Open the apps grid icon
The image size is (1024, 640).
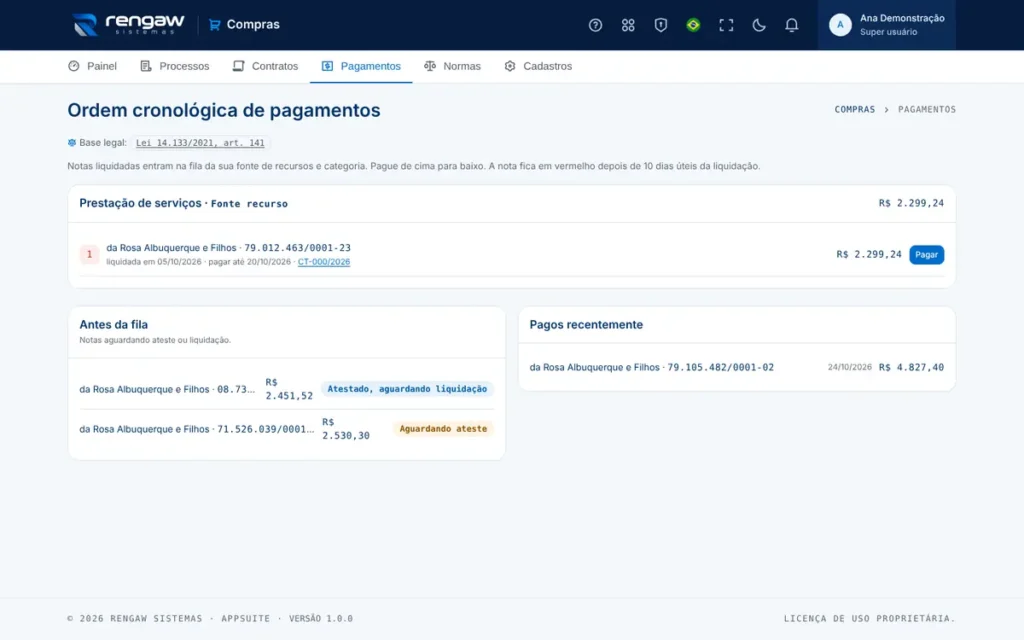(628, 25)
